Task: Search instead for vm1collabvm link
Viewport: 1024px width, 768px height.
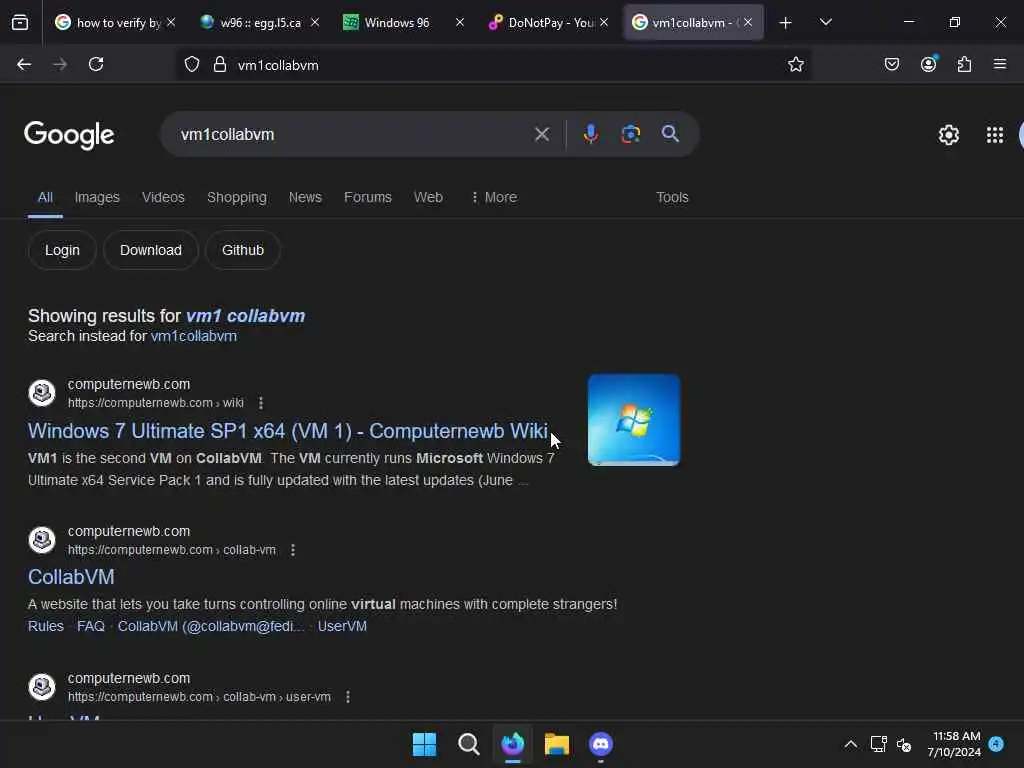Action: point(193,336)
